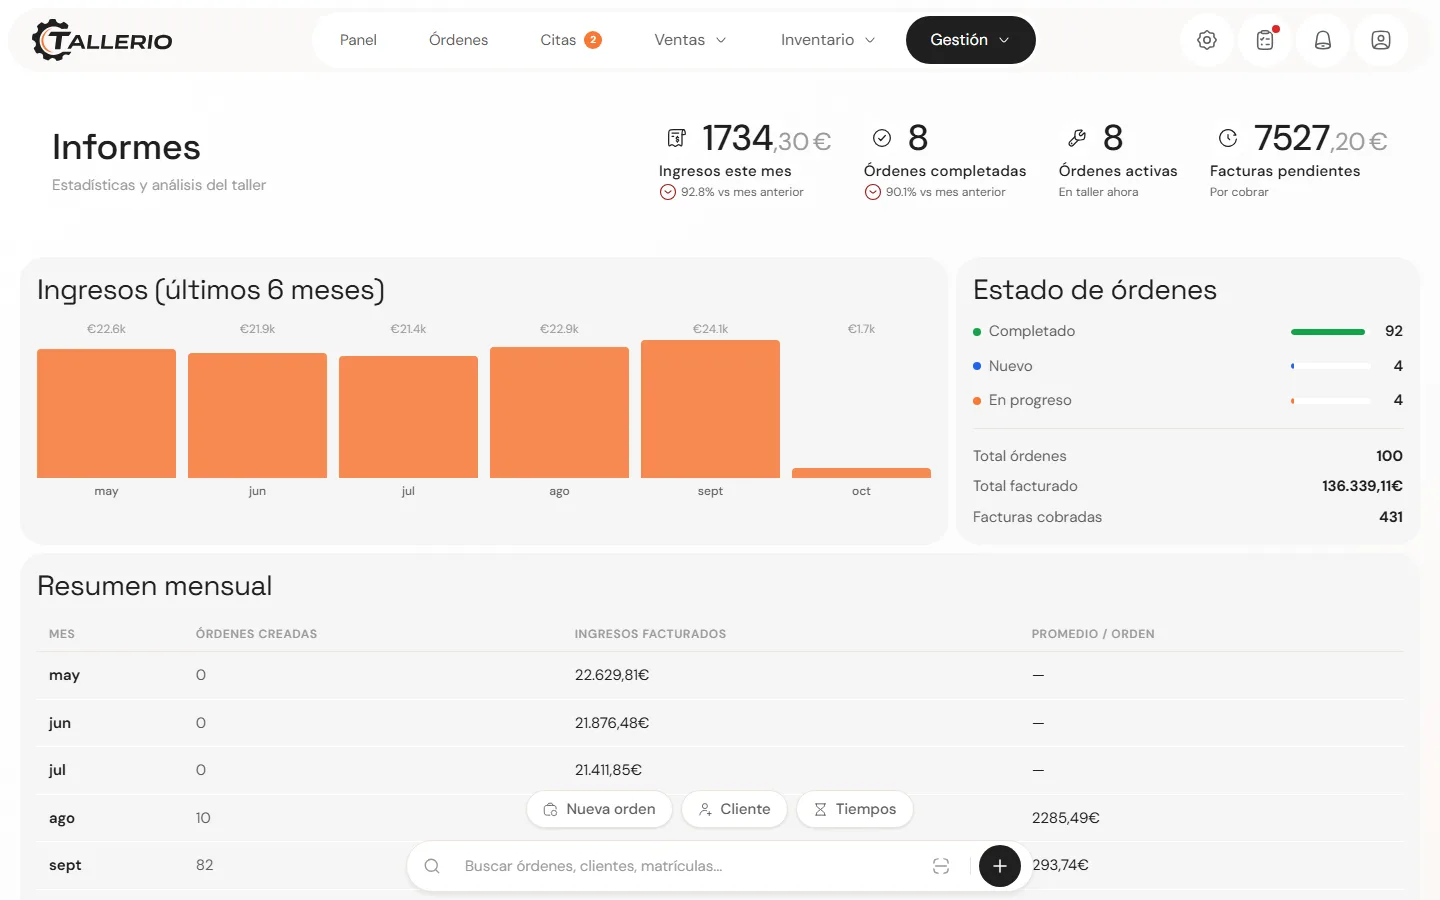The image size is (1440, 900).
Task: Click the Completado progress bar
Action: pos(1331,331)
